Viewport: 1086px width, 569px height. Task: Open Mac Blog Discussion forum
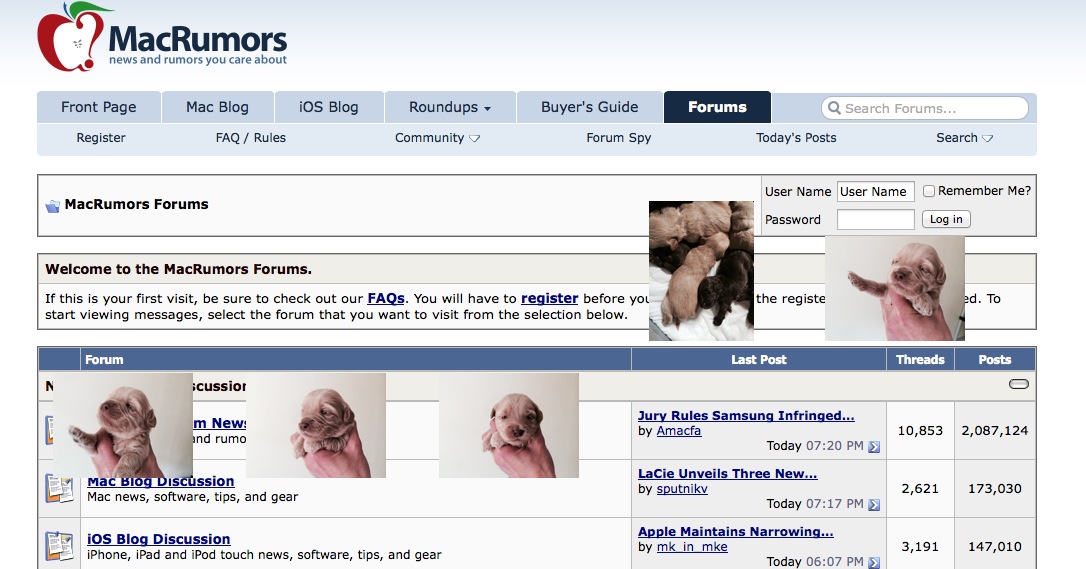click(x=161, y=481)
